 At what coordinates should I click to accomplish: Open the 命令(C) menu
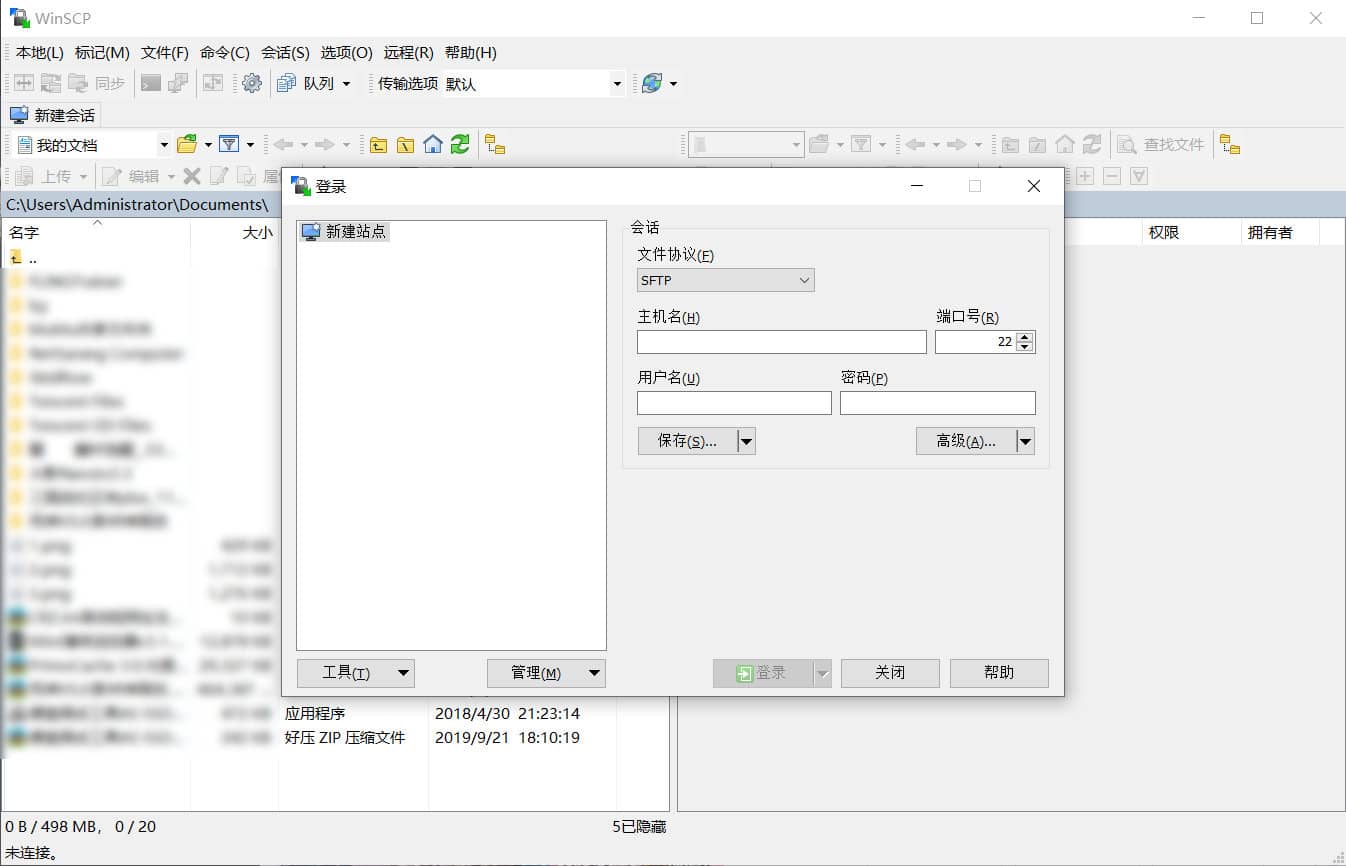(225, 52)
